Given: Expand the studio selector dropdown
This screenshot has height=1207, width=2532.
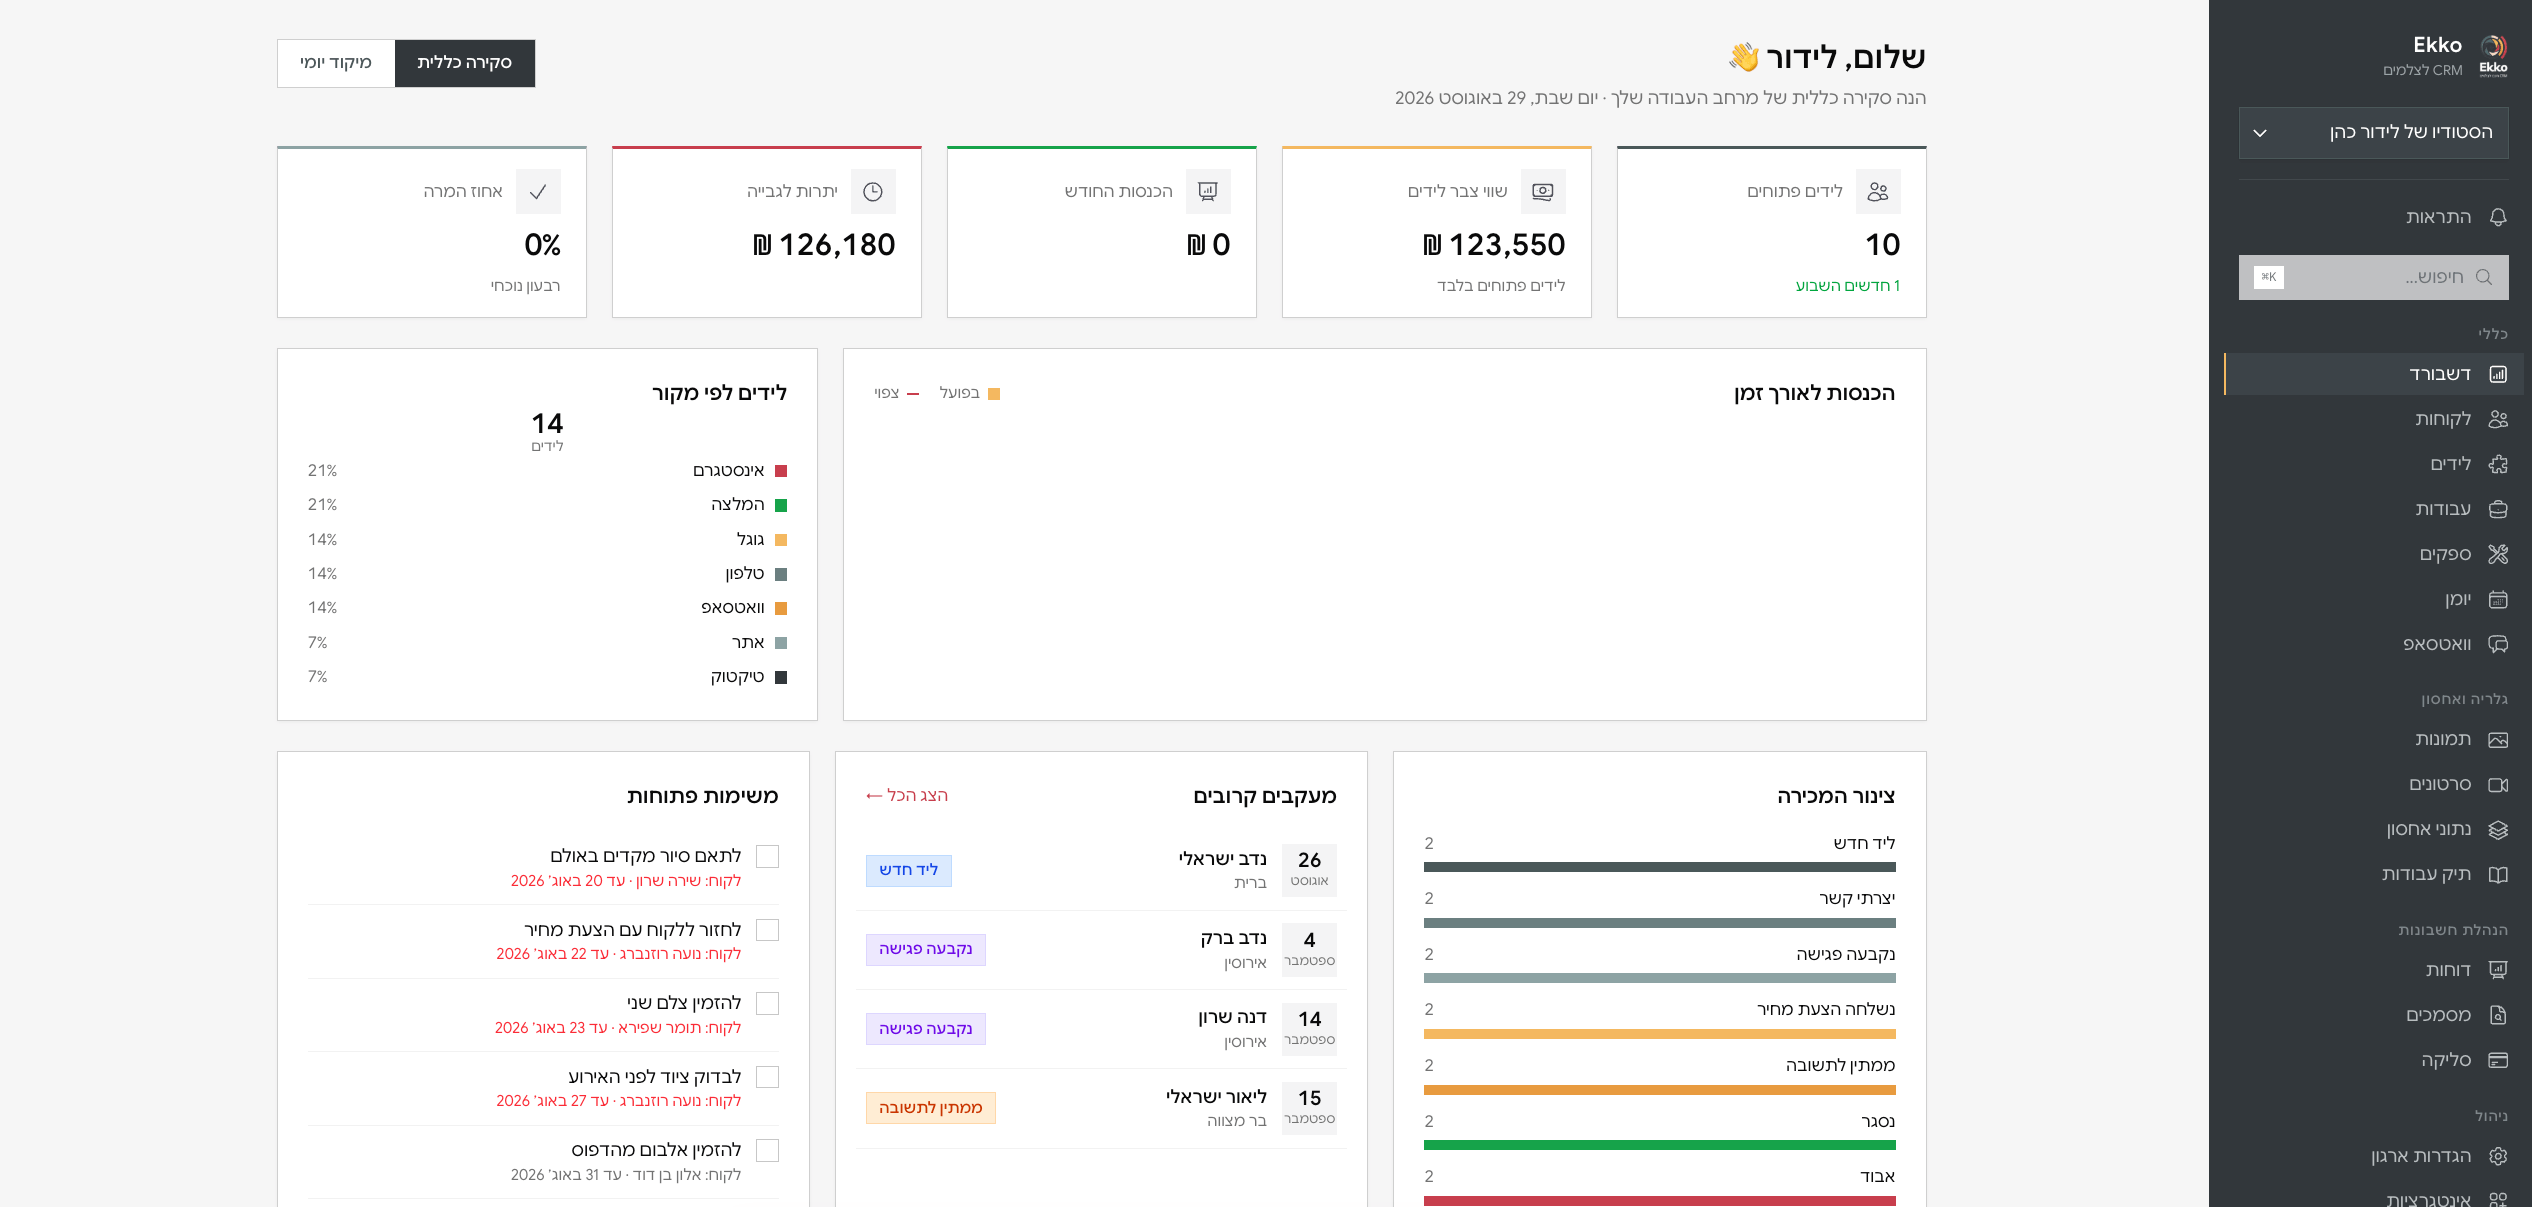Looking at the screenshot, I should click(x=2373, y=132).
